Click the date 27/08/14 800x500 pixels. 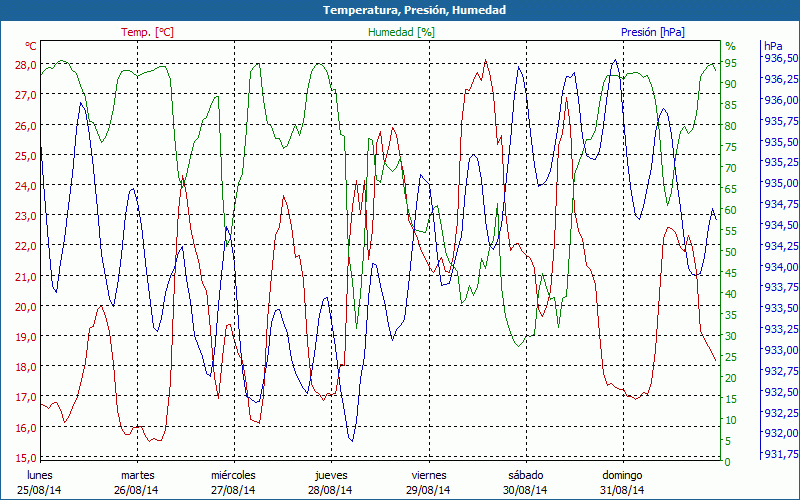pyautogui.click(x=233, y=490)
